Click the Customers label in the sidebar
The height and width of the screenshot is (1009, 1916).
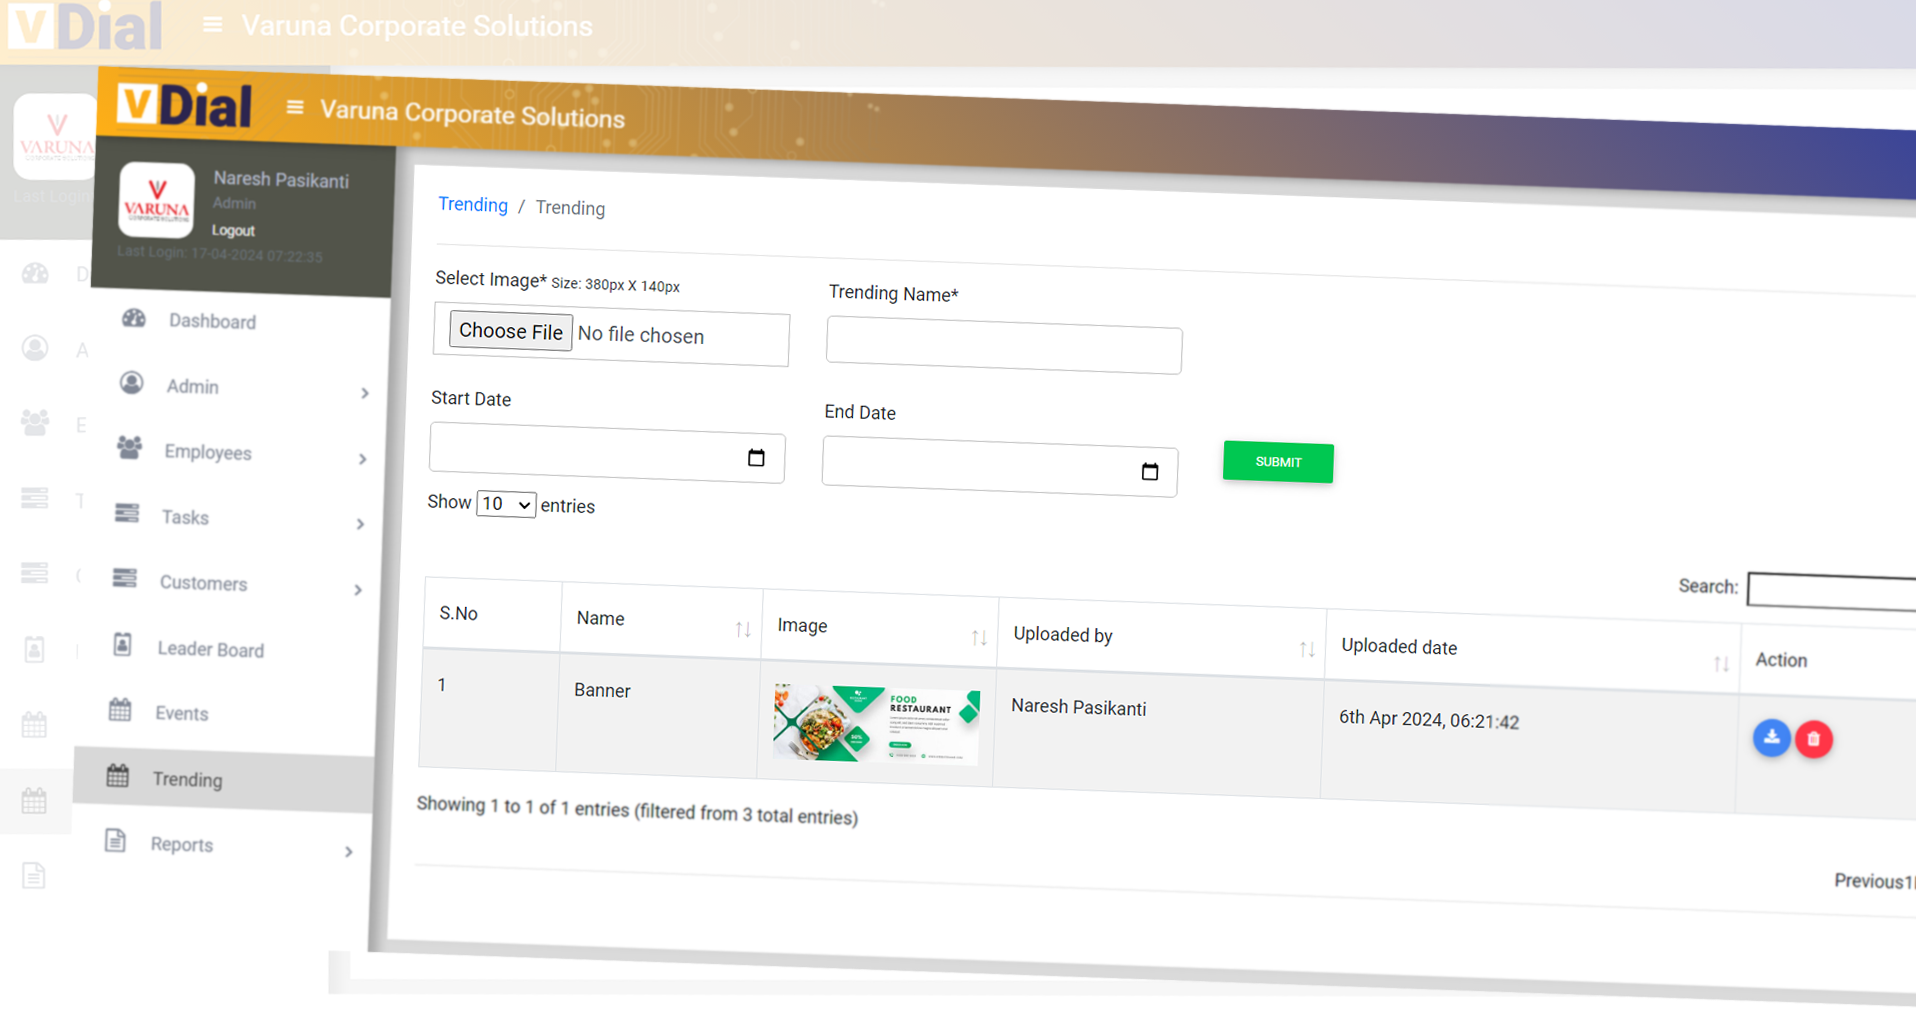pyautogui.click(x=203, y=583)
